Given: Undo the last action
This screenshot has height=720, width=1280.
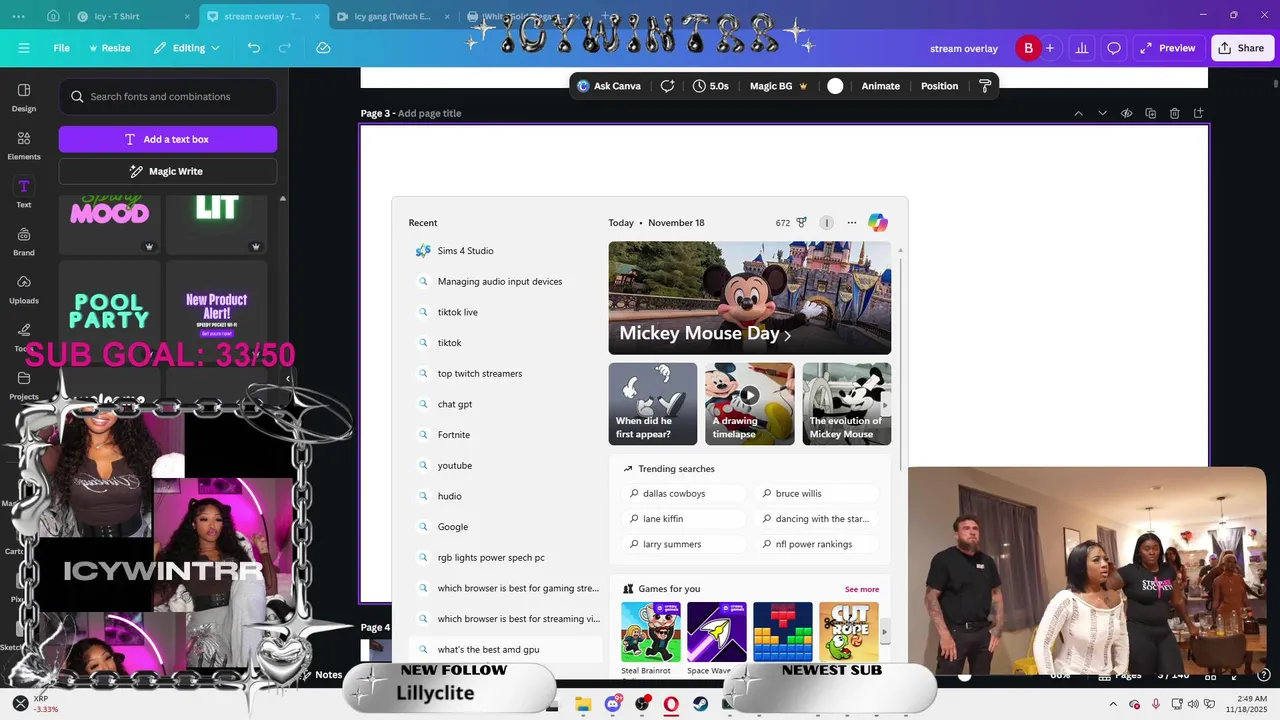Looking at the screenshot, I should [x=254, y=48].
